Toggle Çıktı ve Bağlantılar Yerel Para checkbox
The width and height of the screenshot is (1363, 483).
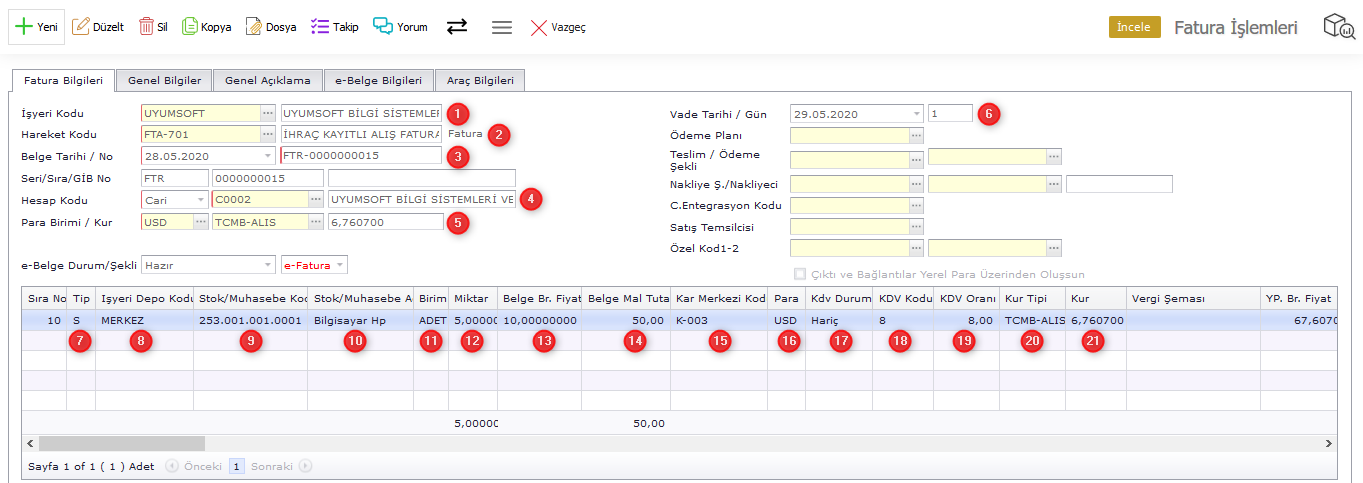click(x=799, y=274)
